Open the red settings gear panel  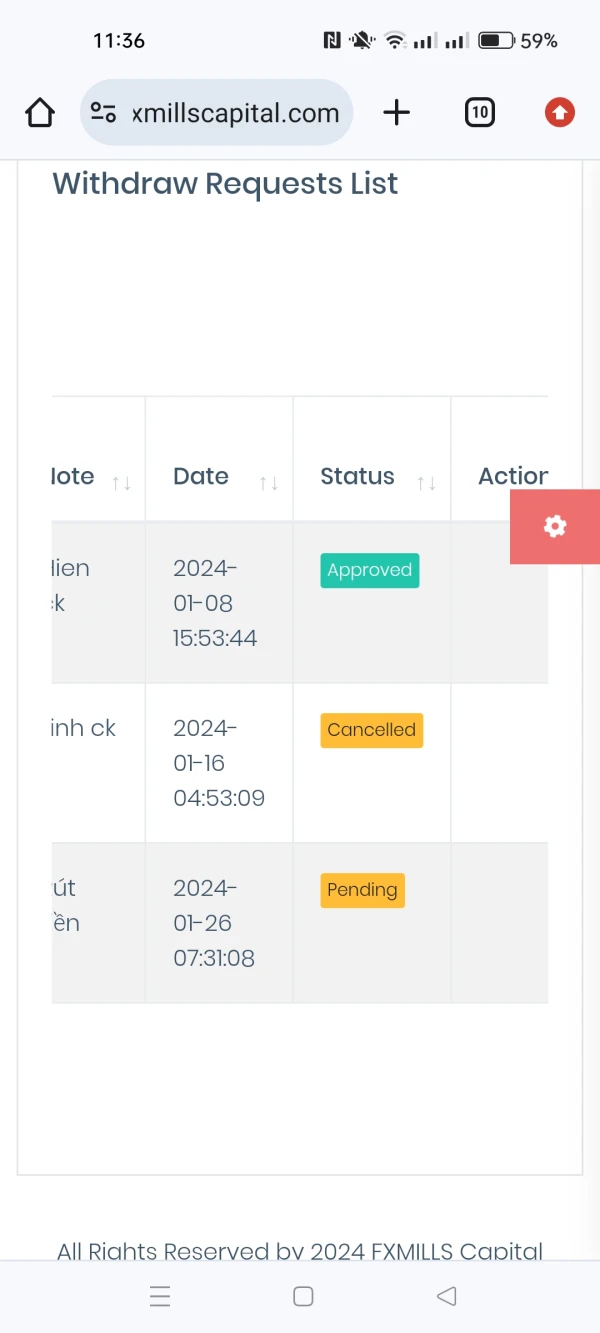[x=555, y=527]
